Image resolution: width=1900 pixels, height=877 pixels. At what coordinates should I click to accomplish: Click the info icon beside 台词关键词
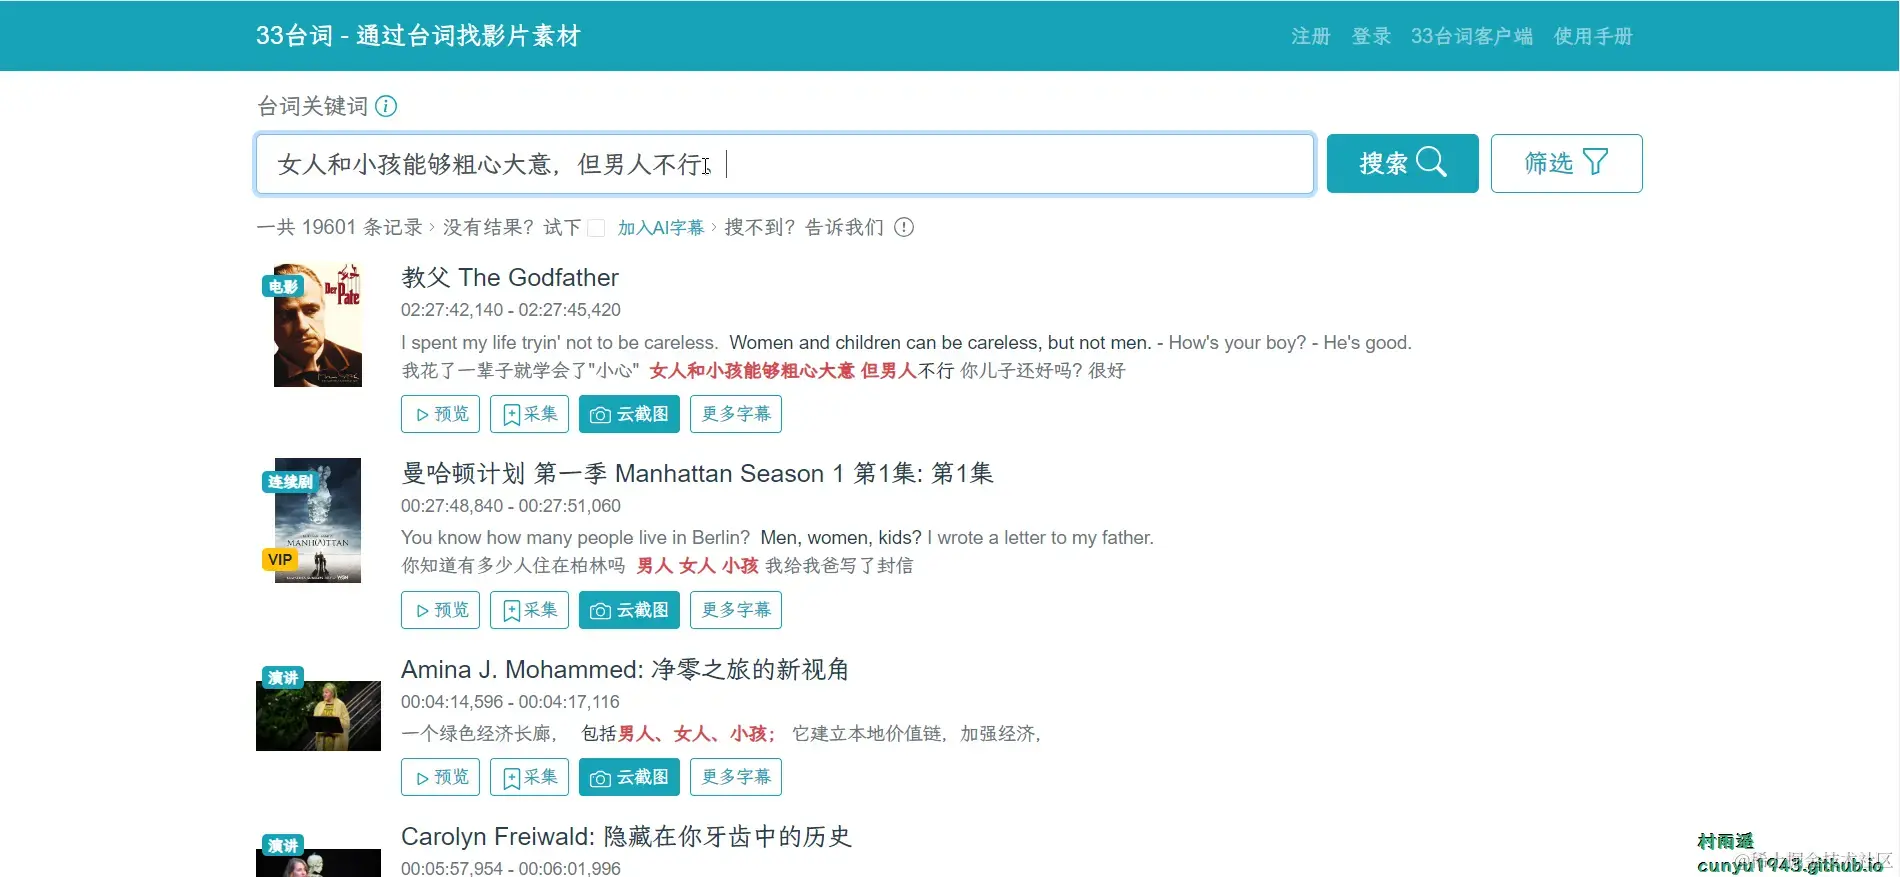[x=386, y=106]
